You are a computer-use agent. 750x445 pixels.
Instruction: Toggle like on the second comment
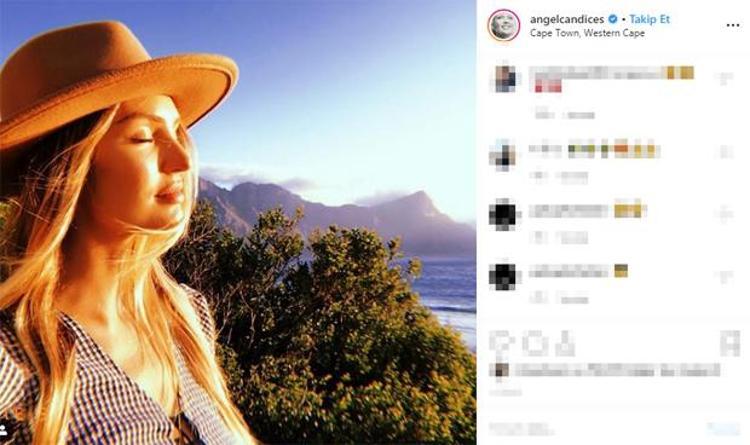click(726, 152)
